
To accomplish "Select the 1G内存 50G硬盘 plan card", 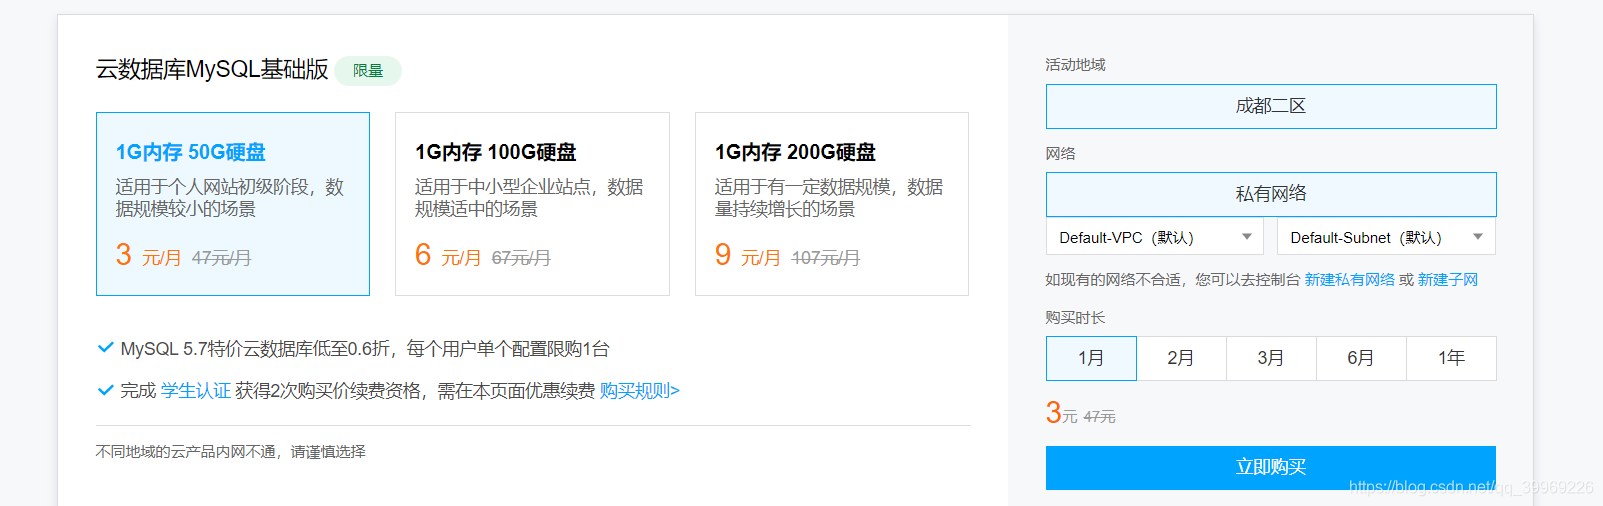I will pyautogui.click(x=233, y=204).
